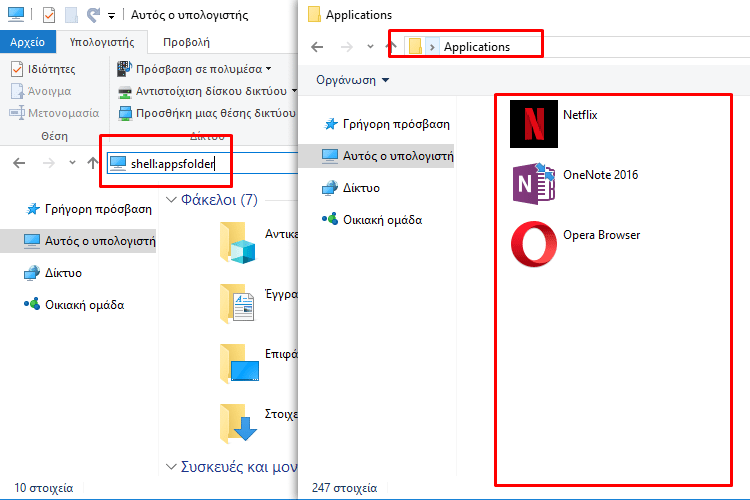
Task: Switch to the Υπολογιστής ribbon tab
Action: 102,42
